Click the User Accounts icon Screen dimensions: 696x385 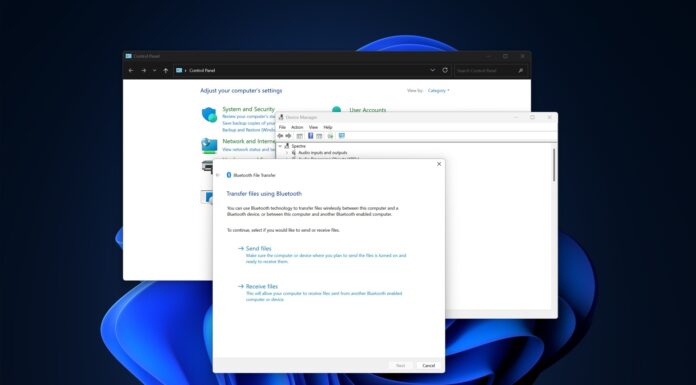[336, 109]
